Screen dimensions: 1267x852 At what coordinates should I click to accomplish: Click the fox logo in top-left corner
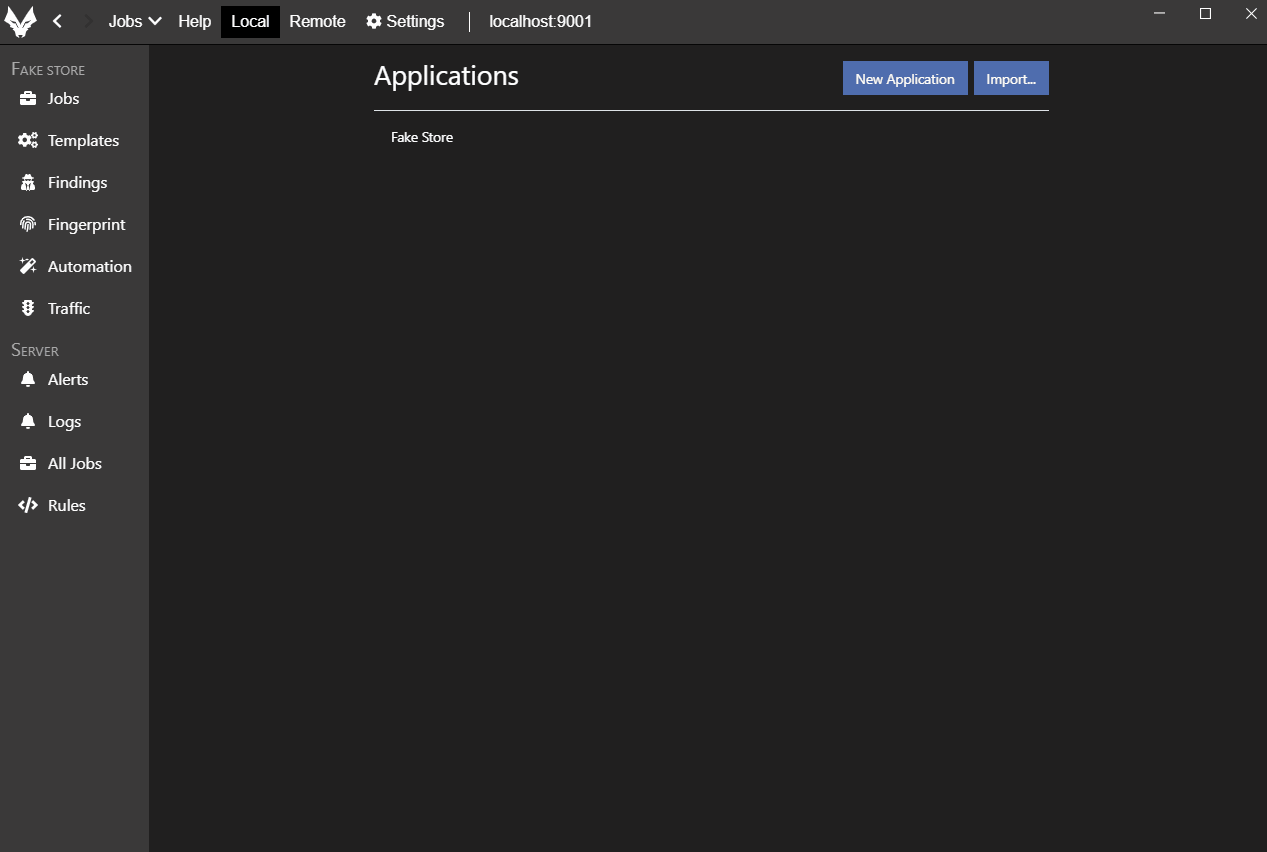[x=20, y=22]
